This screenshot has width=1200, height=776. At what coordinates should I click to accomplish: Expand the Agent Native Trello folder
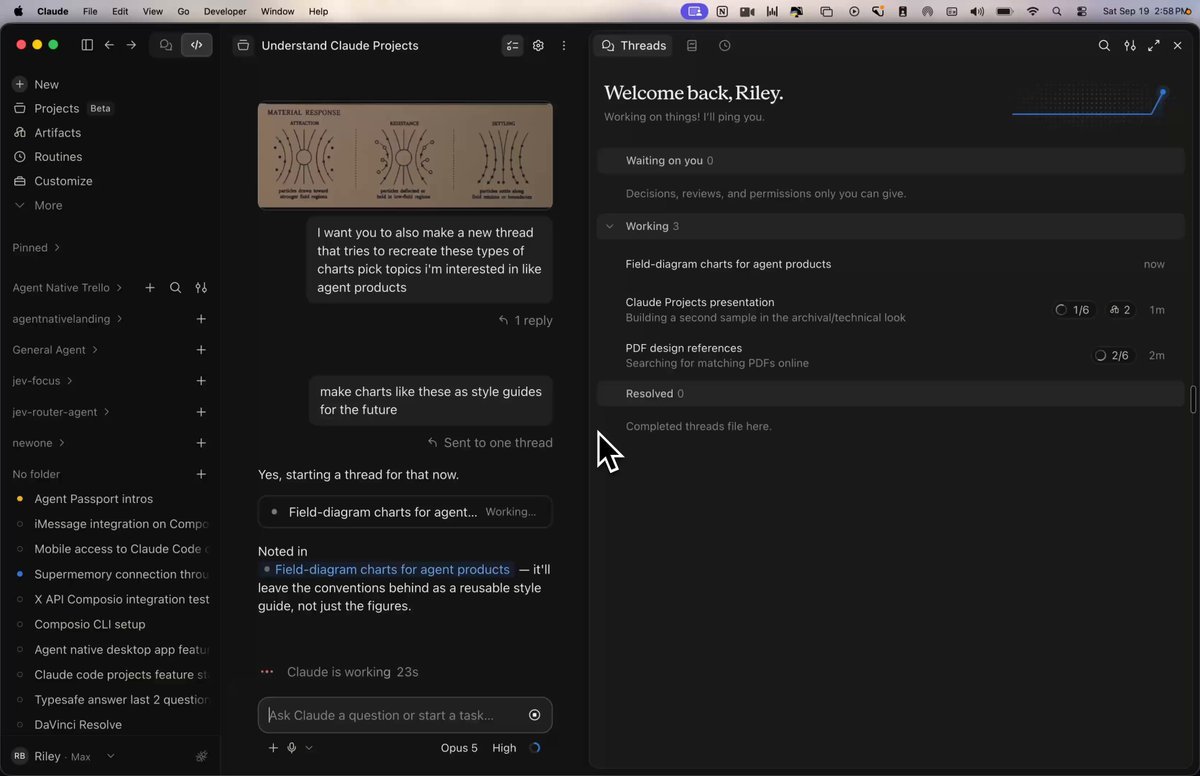click(67, 288)
